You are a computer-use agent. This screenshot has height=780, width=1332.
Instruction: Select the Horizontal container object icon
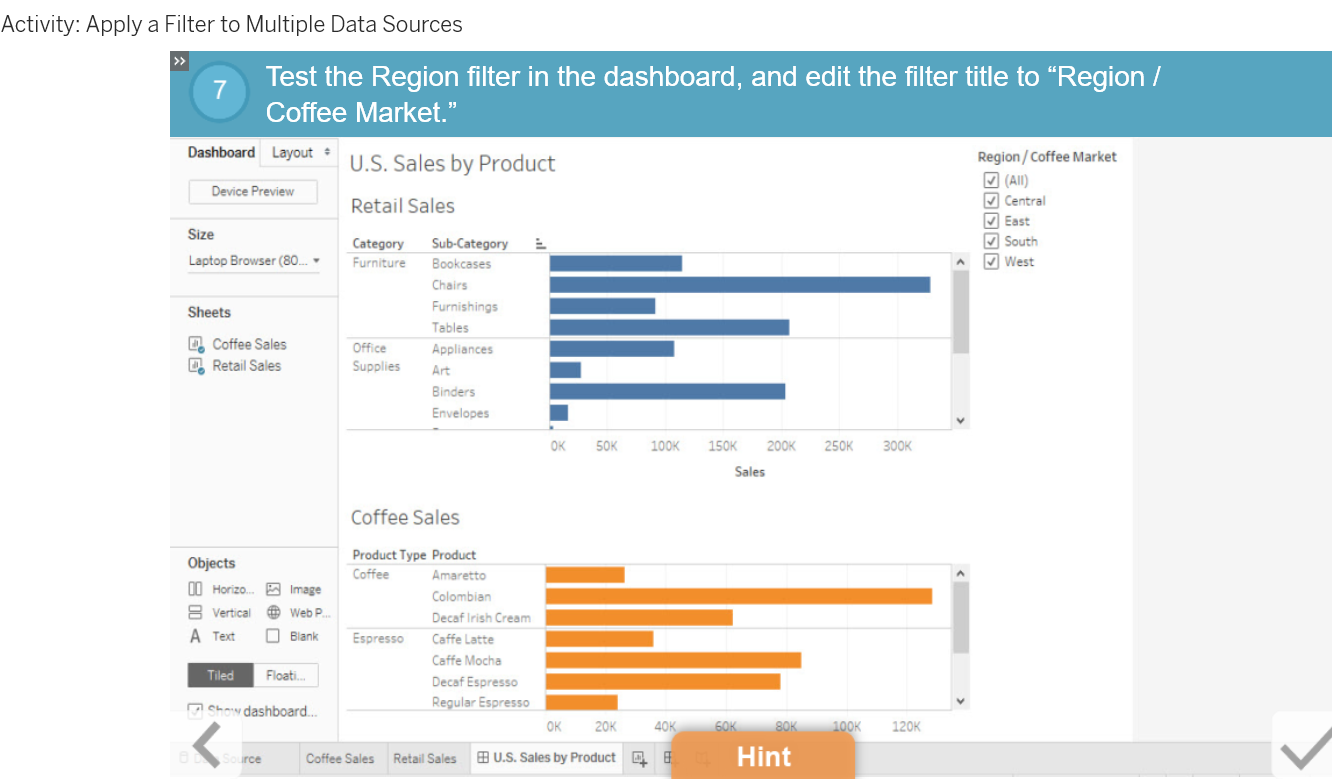196,589
